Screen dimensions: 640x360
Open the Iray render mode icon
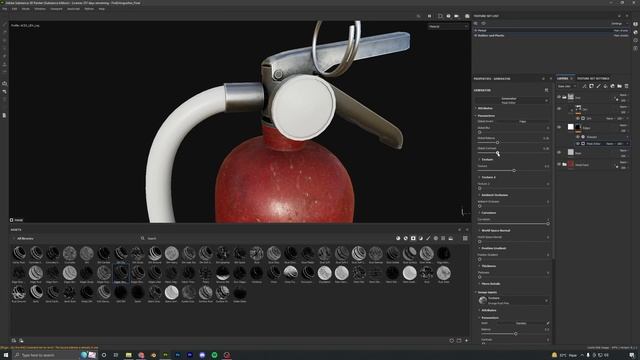point(467,16)
